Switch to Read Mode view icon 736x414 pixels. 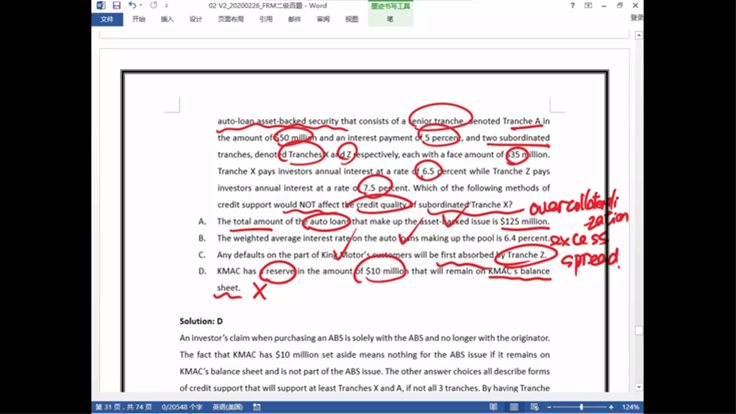pos(493,407)
